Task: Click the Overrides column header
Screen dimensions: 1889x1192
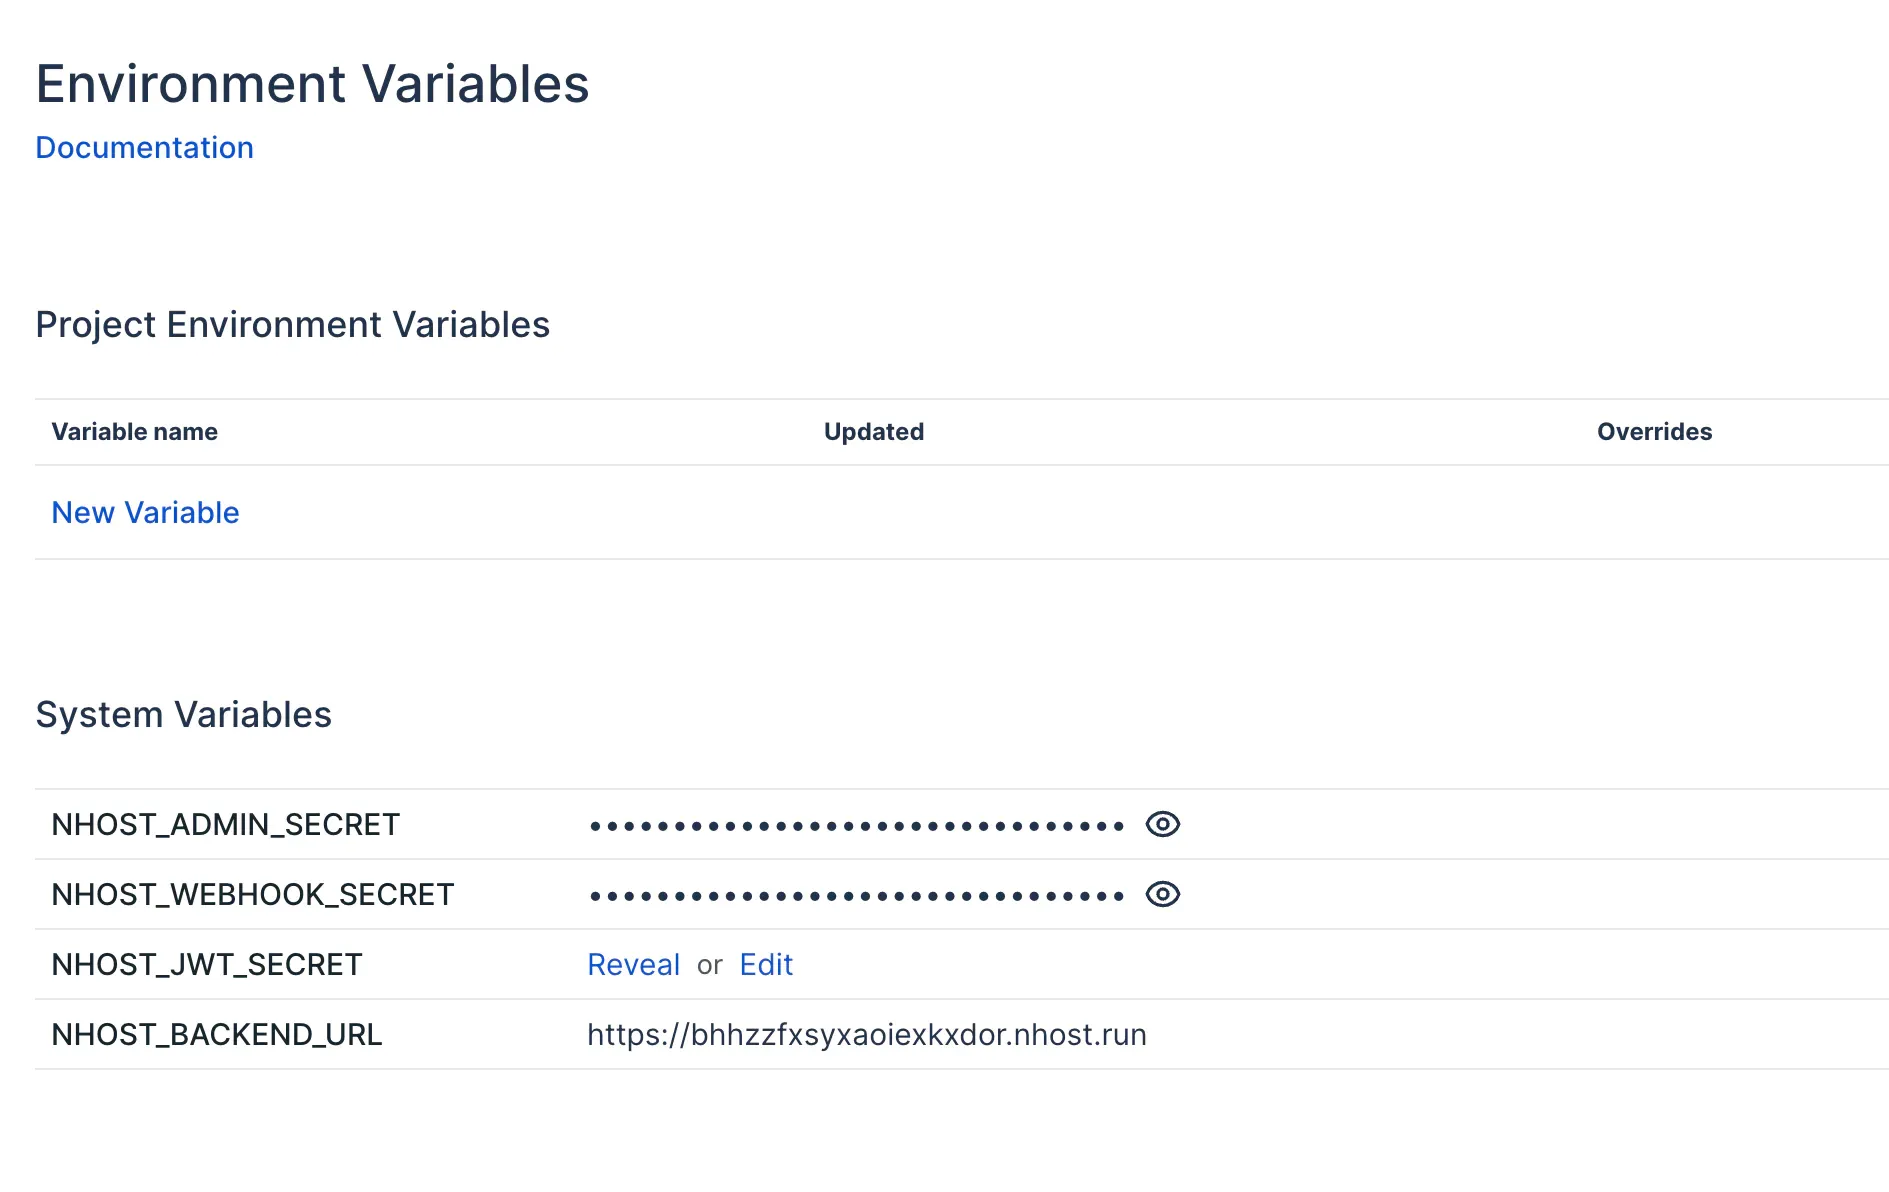Action: (x=1654, y=431)
